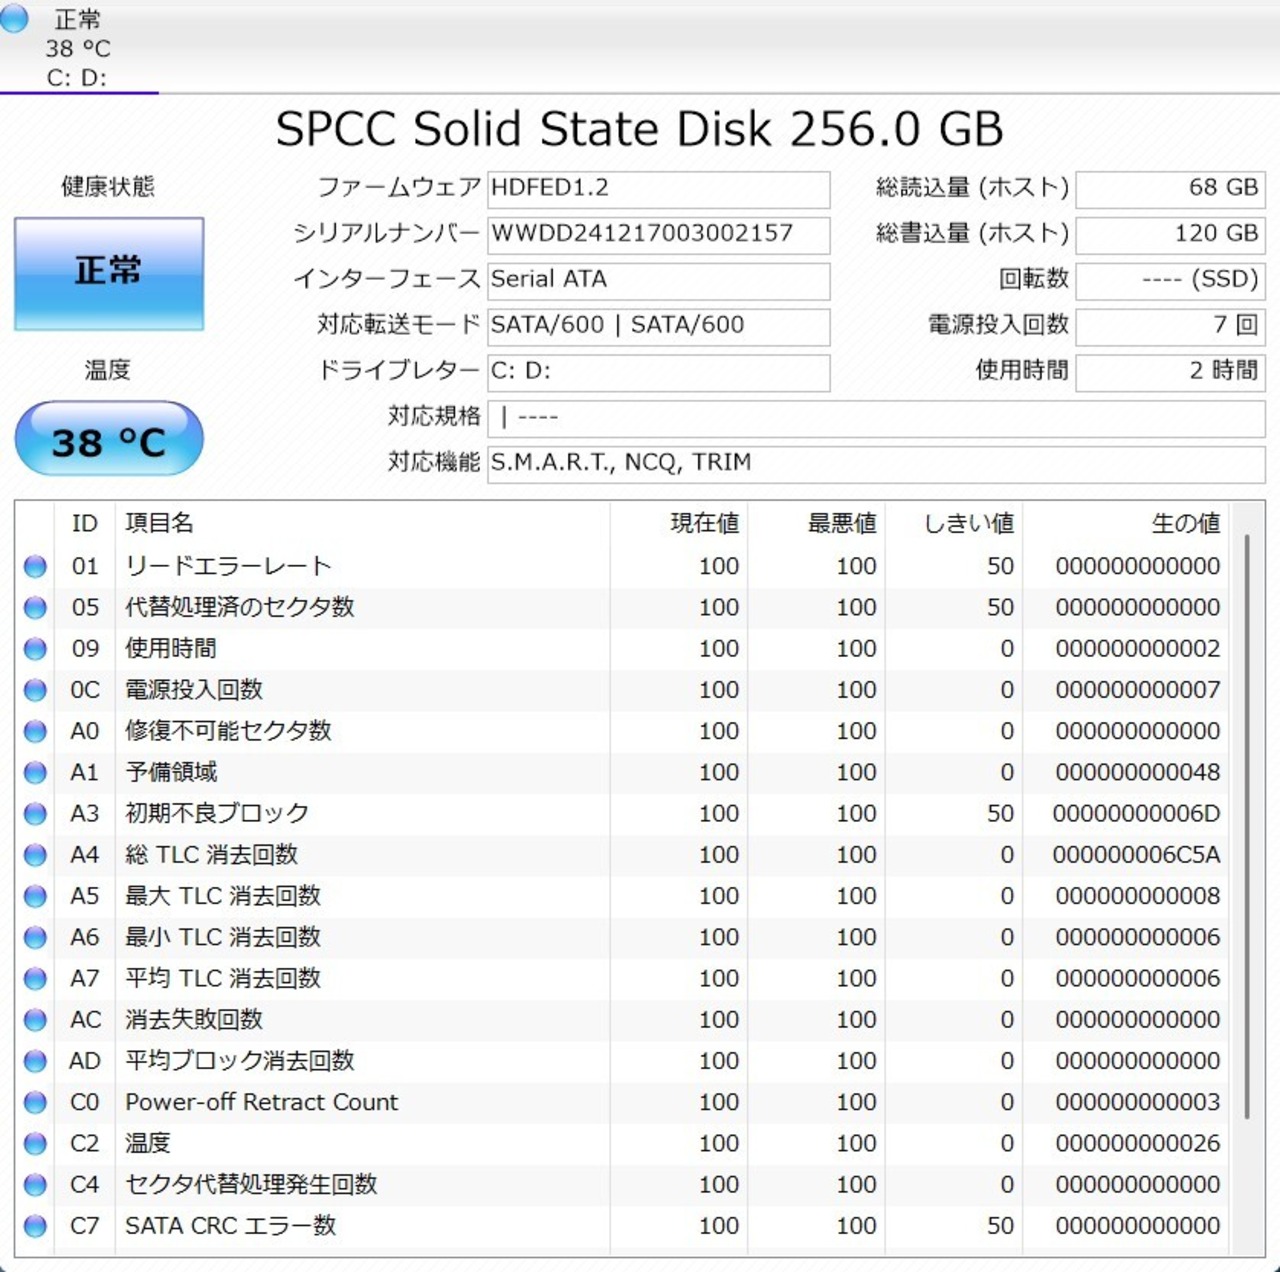The height and width of the screenshot is (1272, 1280).
Task: Select the C: D: drive tab
Action: [x=78, y=48]
